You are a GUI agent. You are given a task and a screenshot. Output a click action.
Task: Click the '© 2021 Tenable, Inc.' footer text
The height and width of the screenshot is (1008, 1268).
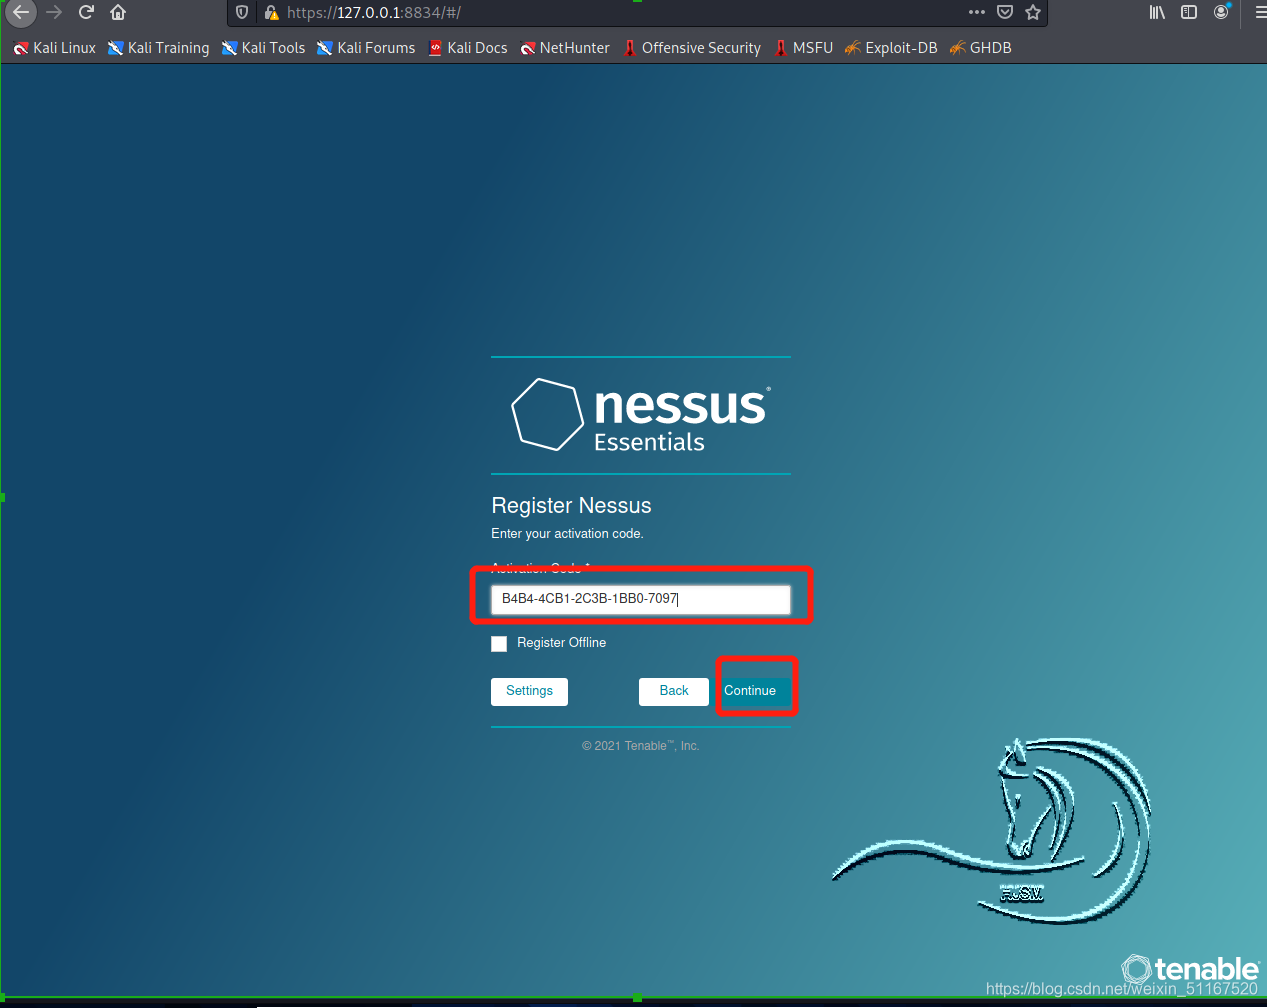click(641, 746)
